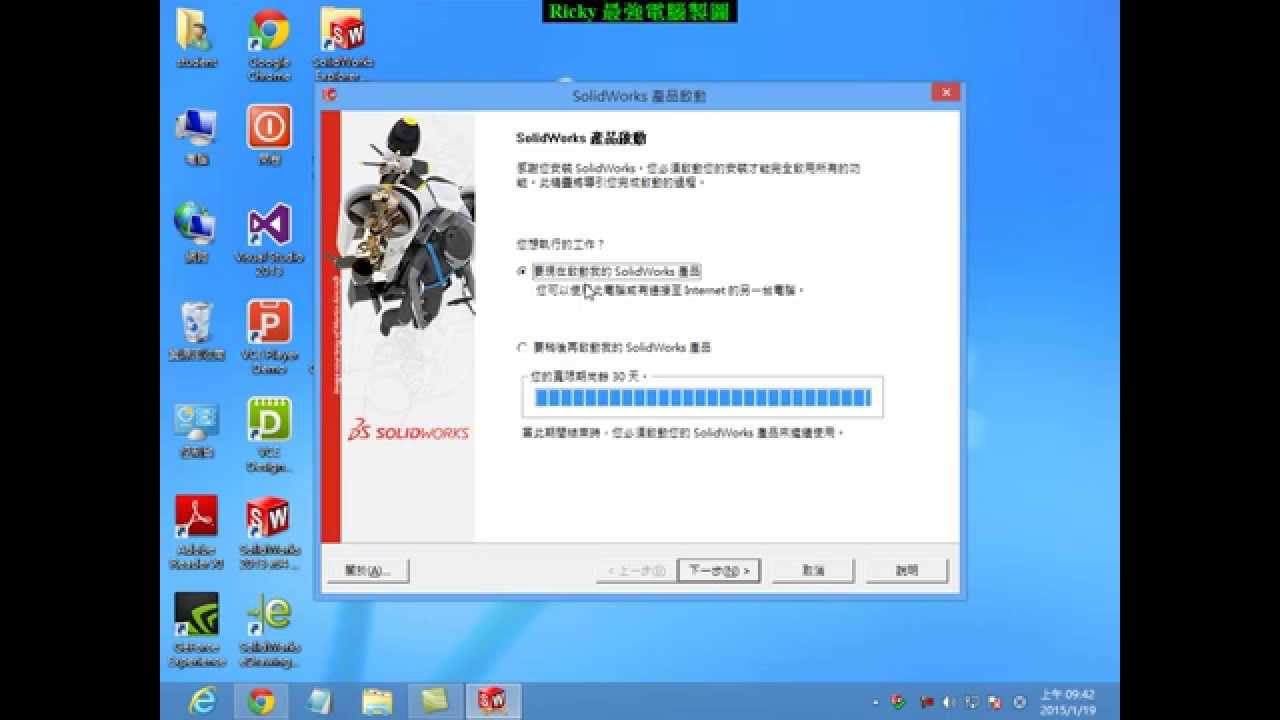The image size is (1280, 720).
Task: Click the DS SolidWorks logo in dialog
Action: 408,431
